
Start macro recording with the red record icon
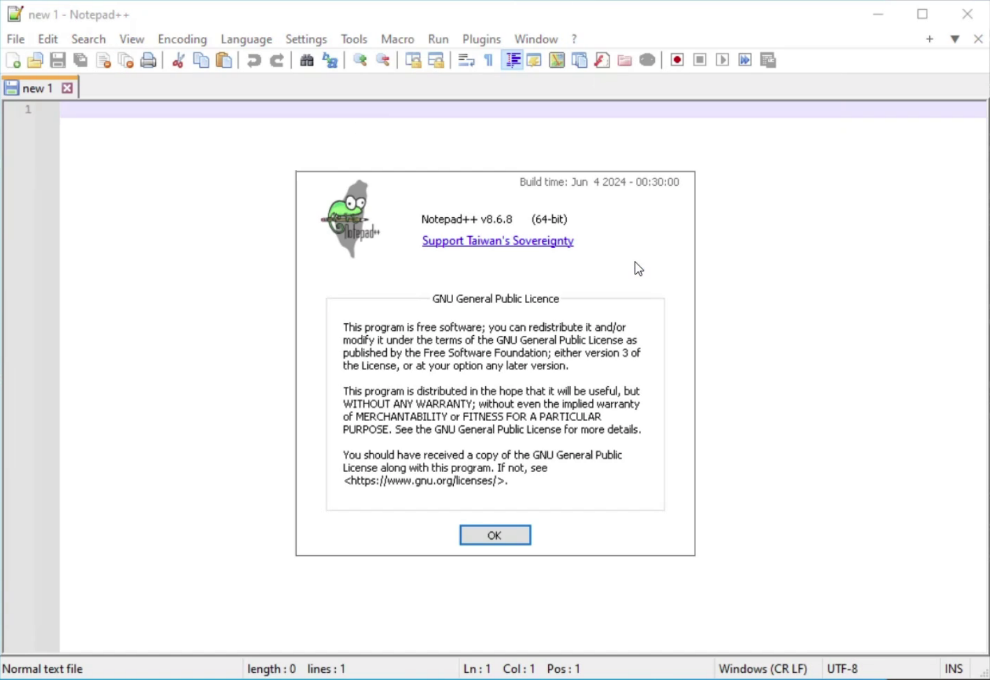tap(677, 60)
